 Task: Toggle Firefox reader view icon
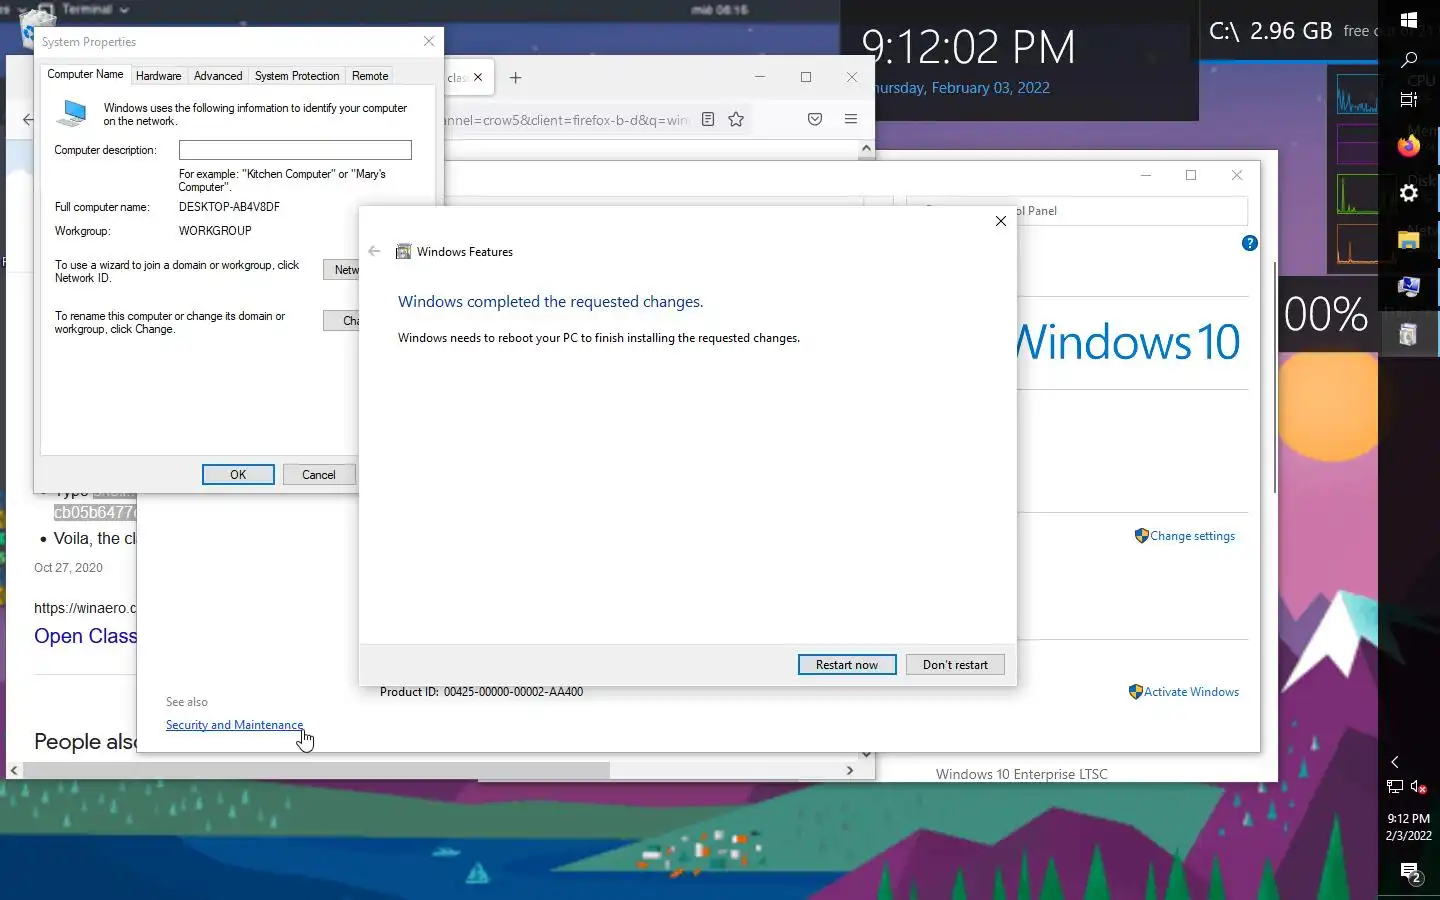tap(708, 119)
